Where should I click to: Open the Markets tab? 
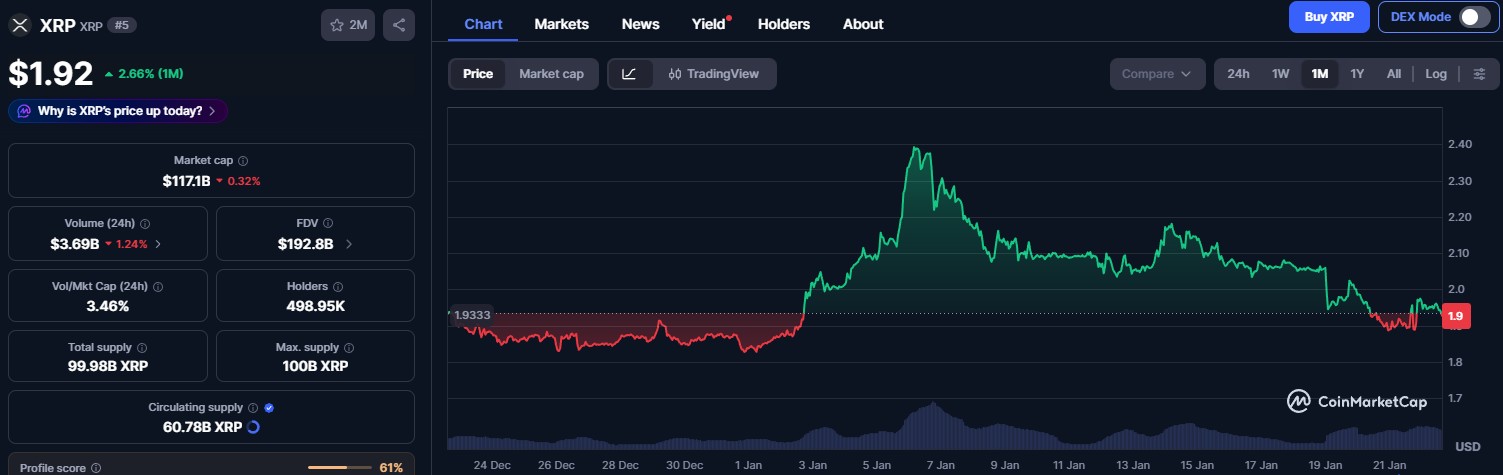click(562, 24)
